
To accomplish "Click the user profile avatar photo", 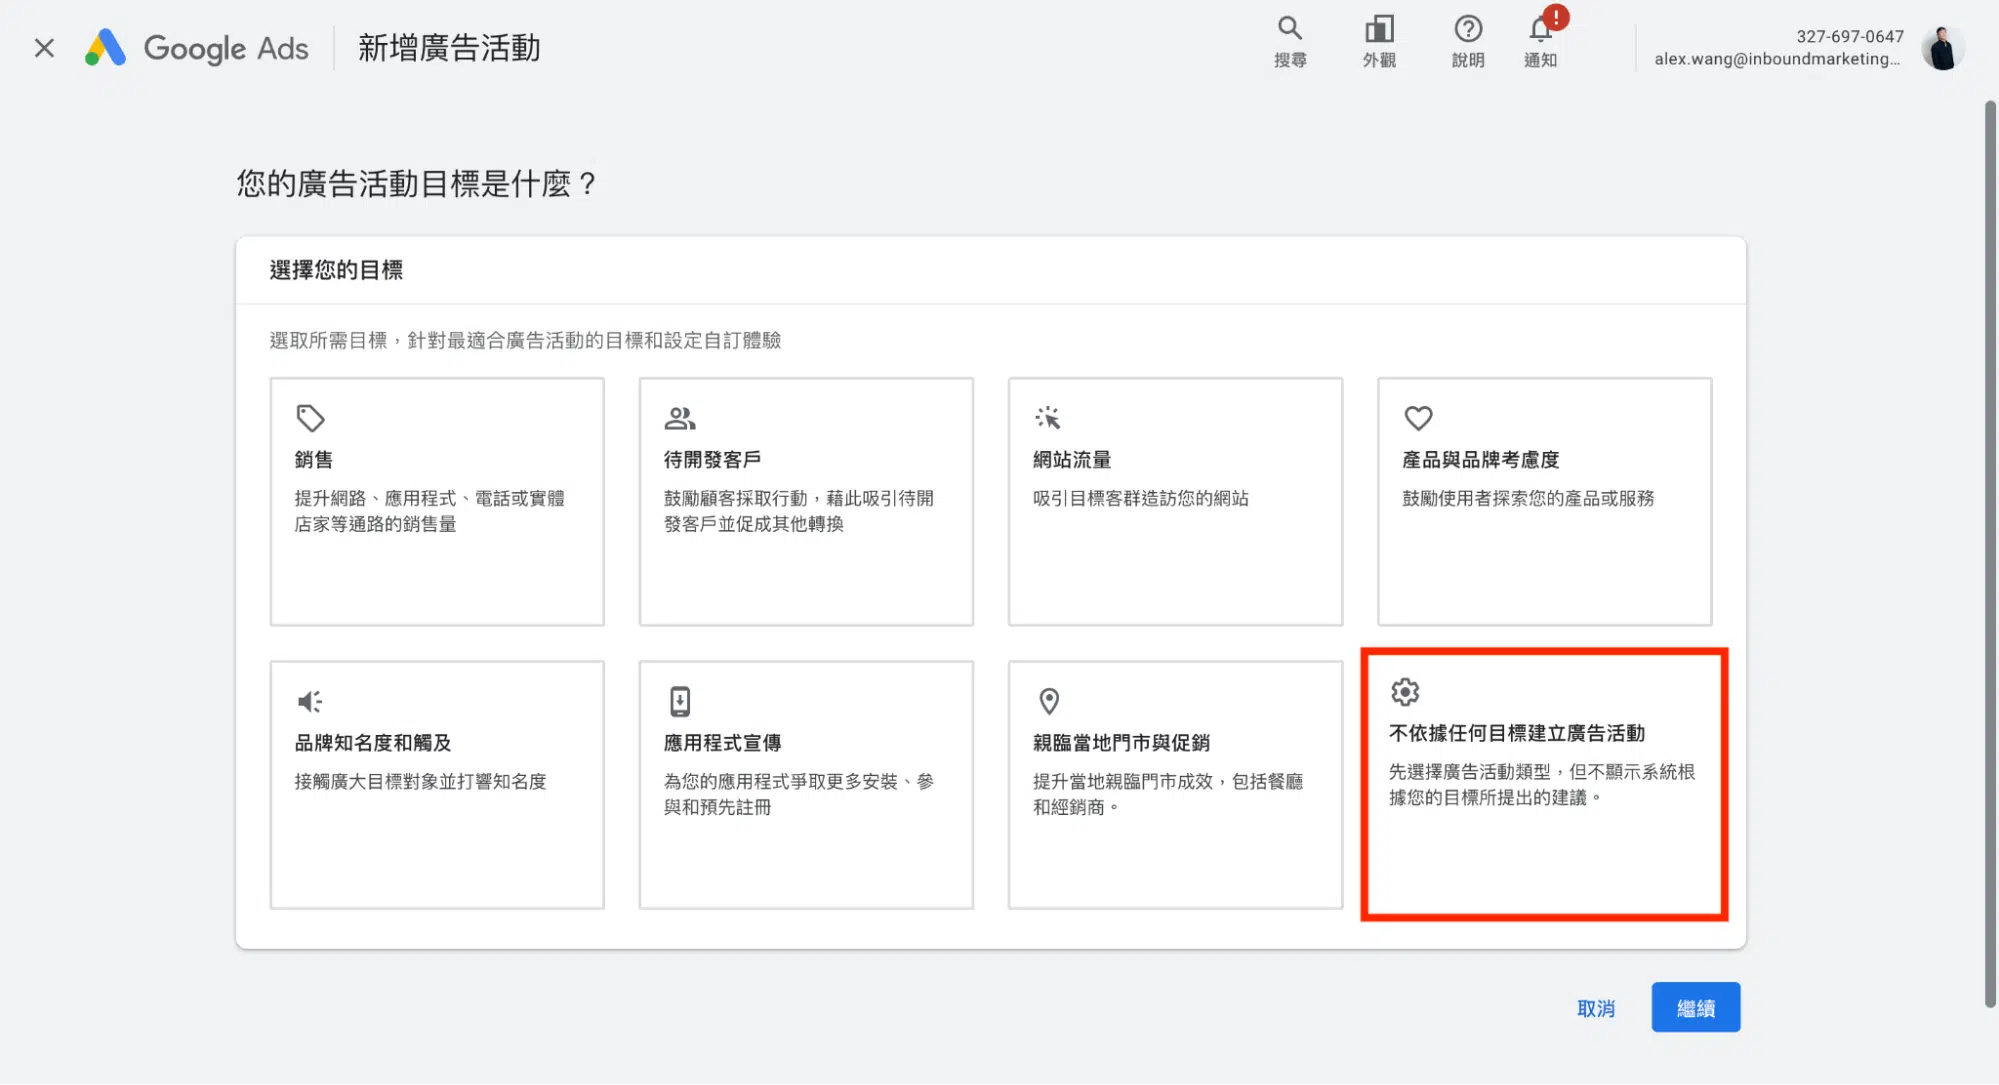I will (1943, 48).
